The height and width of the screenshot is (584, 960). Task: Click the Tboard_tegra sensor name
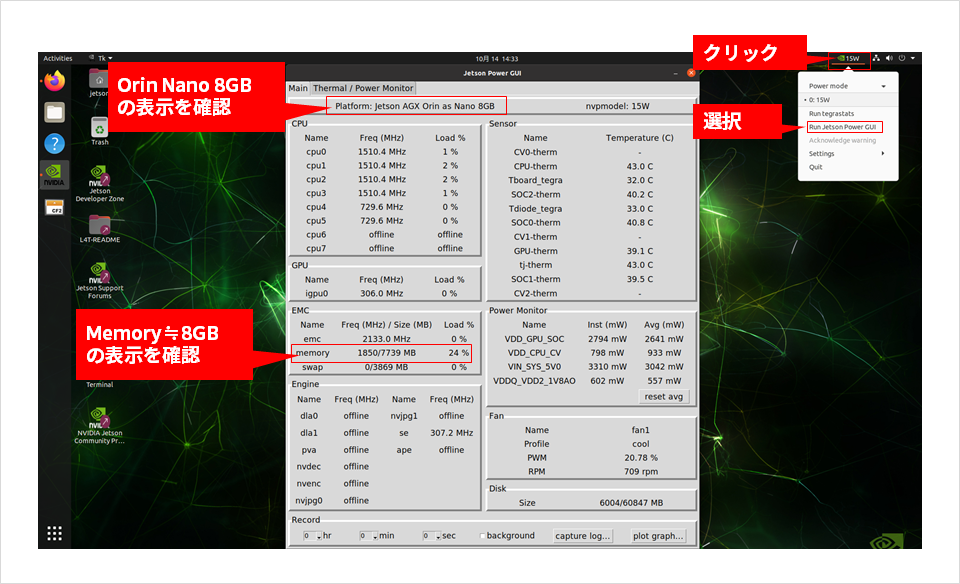(535, 180)
